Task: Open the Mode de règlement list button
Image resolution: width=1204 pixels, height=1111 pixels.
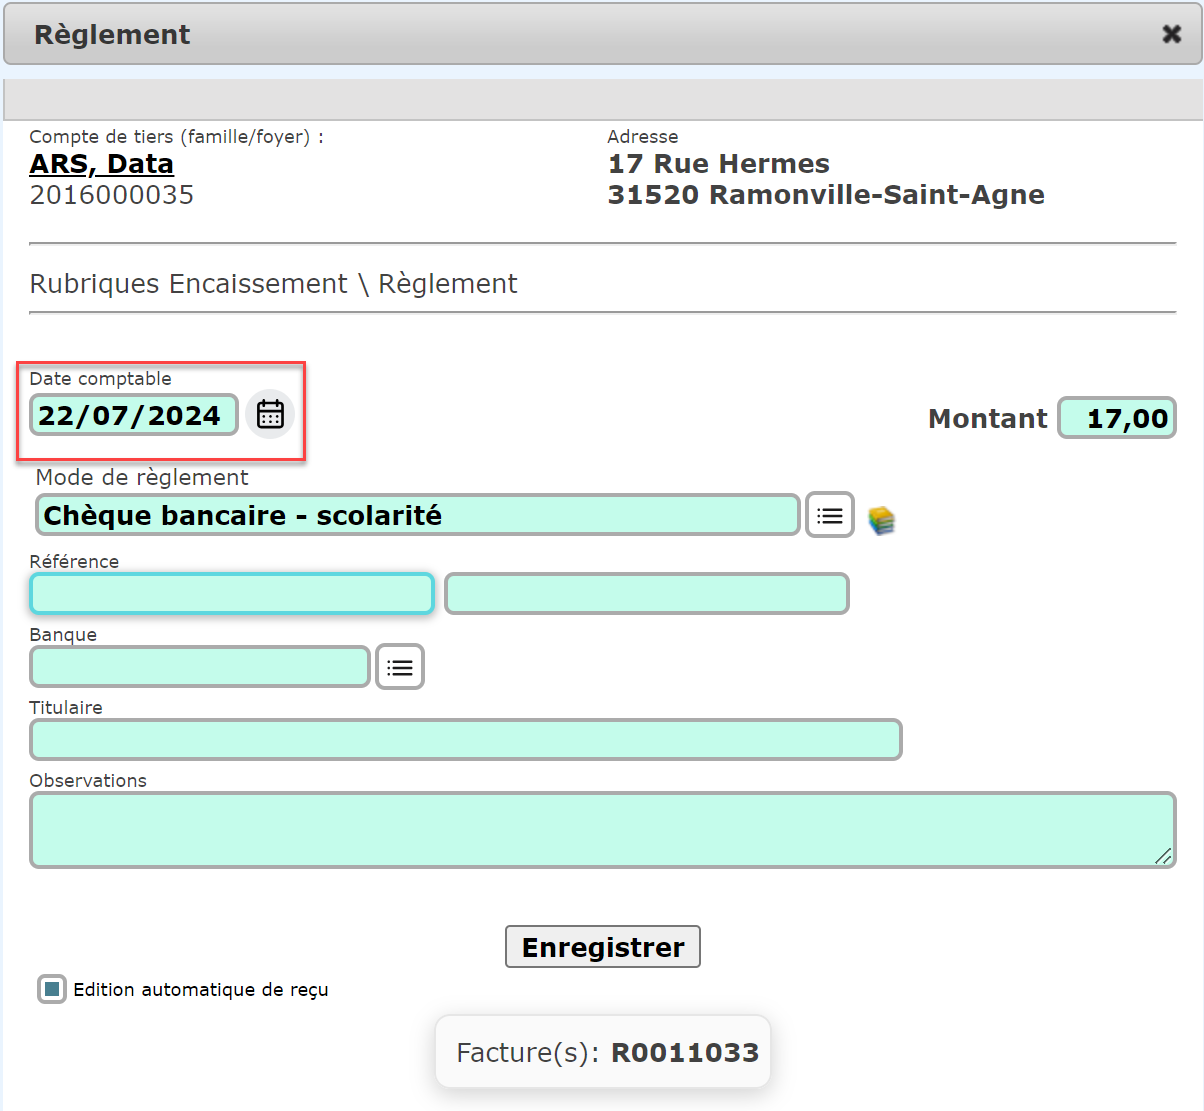Action: (830, 515)
